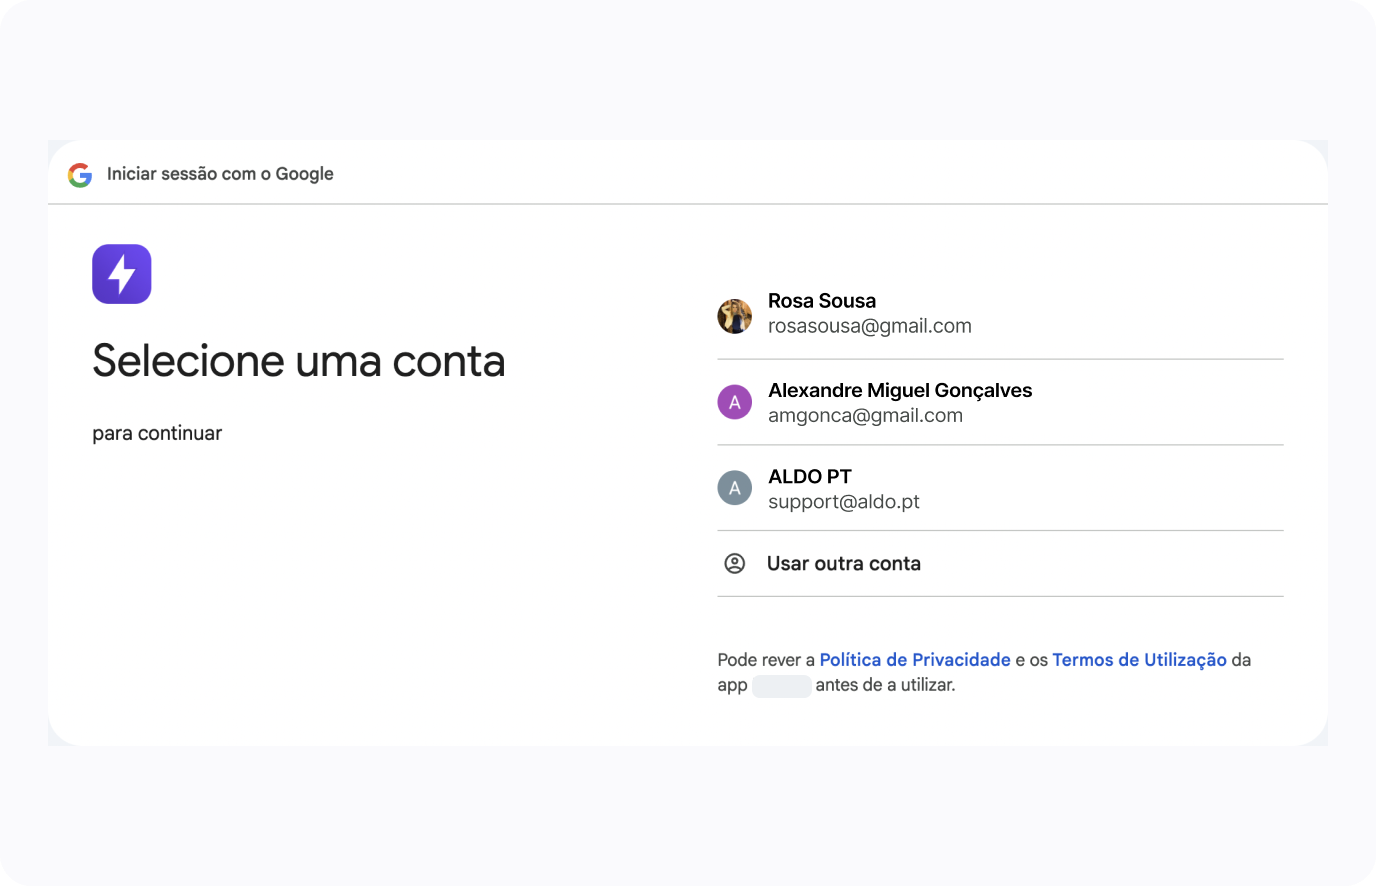Select Alexandre Miguel Gonçalves account name
Screen dimensions: 1376x886
coord(900,390)
